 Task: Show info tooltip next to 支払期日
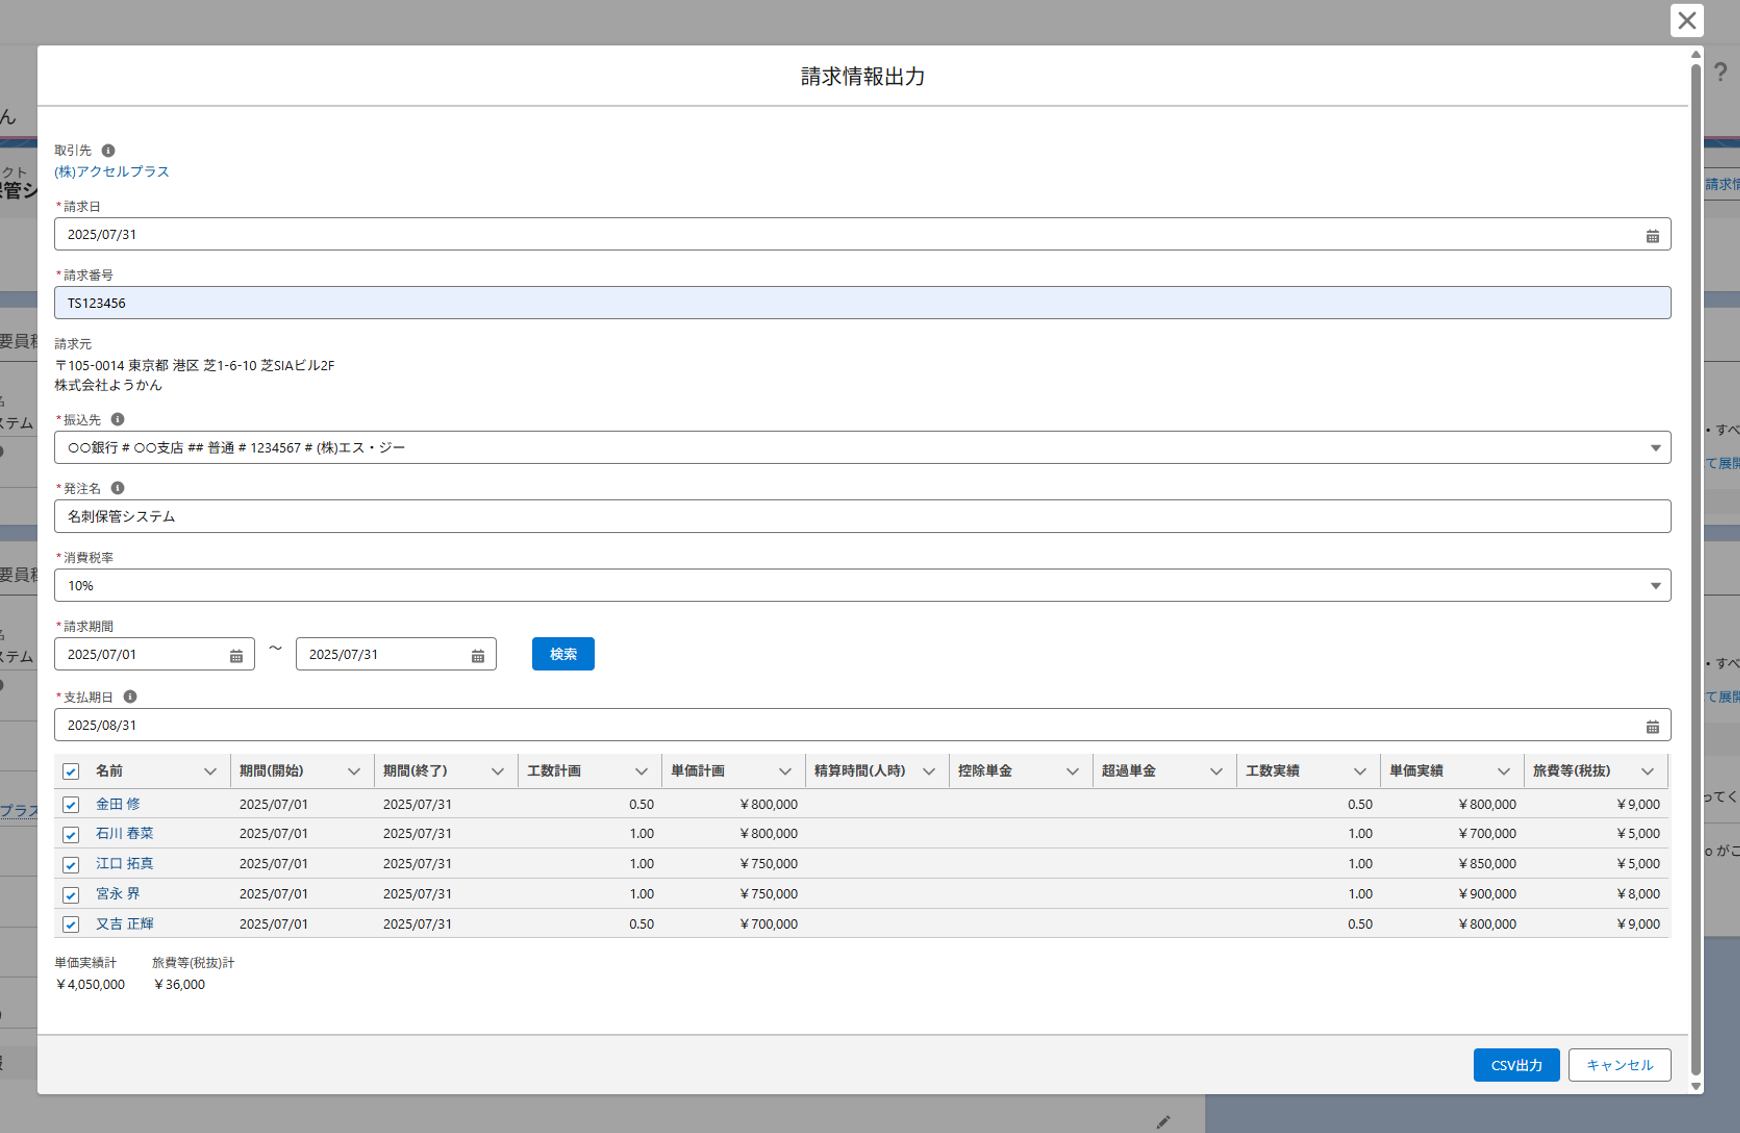(130, 696)
